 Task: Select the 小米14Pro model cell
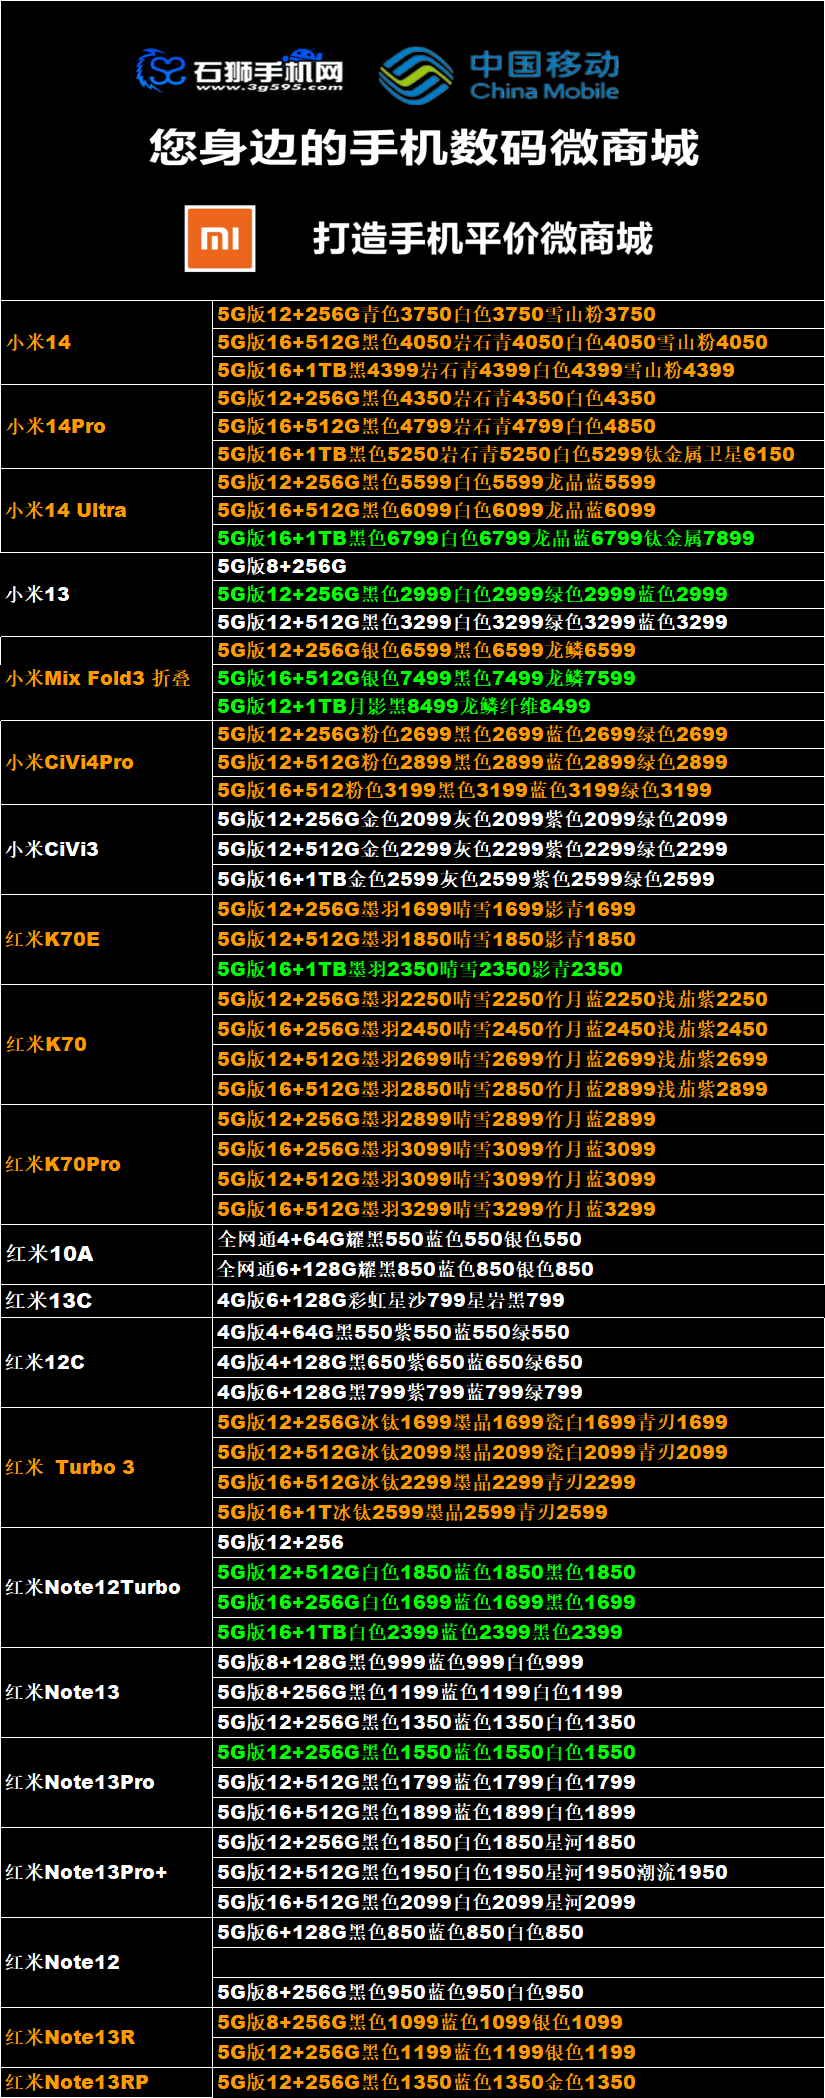tap(107, 426)
